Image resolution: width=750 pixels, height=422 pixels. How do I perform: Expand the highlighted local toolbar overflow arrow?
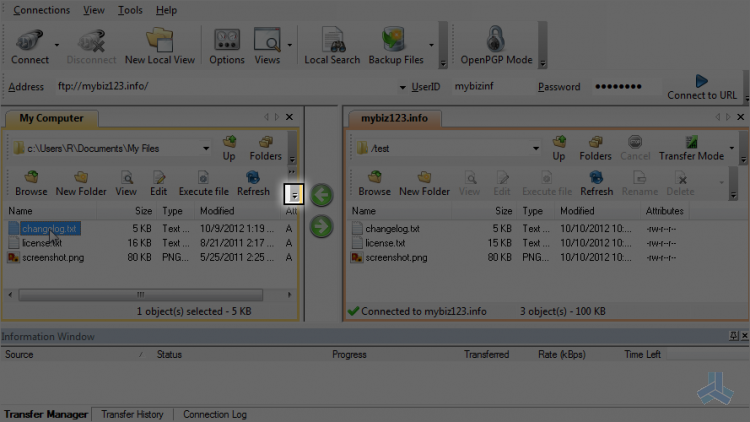click(x=294, y=194)
